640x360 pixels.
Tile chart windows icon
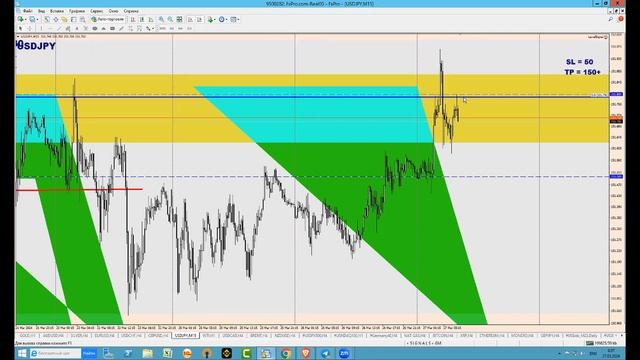point(179,20)
